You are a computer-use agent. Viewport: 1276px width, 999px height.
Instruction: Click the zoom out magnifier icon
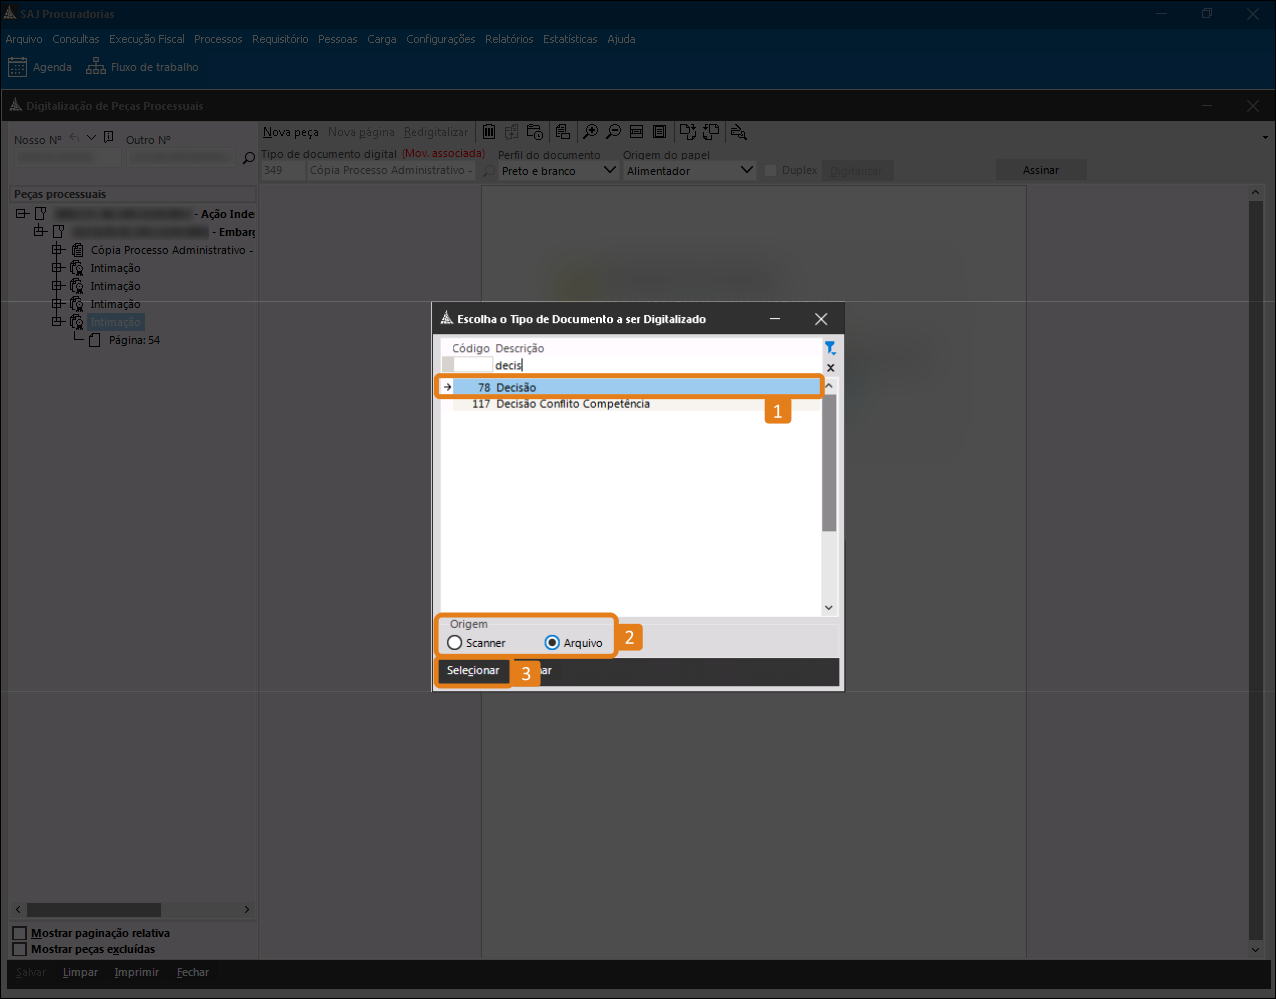[x=613, y=132]
